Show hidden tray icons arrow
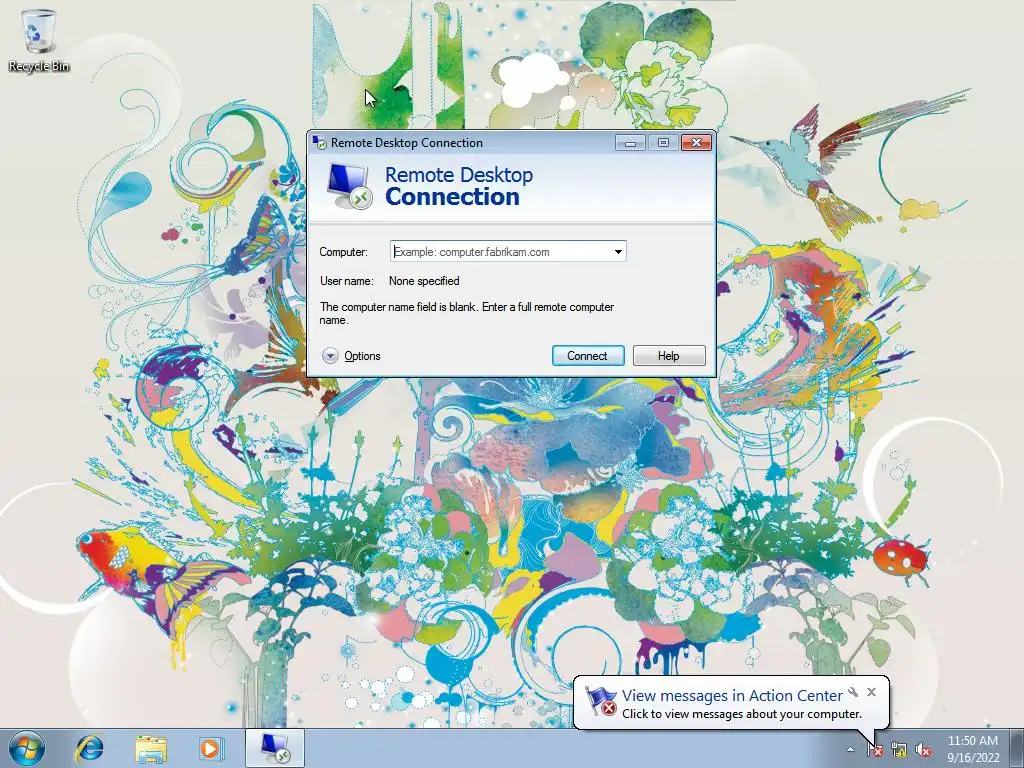 (x=850, y=749)
